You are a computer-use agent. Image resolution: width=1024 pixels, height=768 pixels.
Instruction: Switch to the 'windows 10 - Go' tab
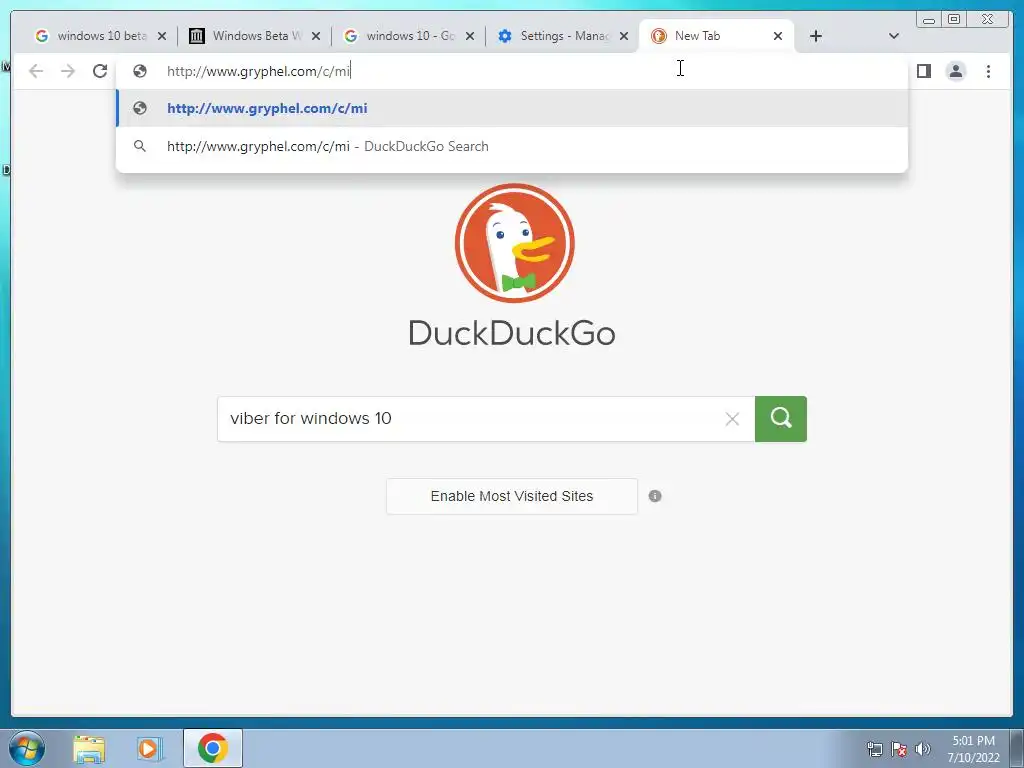(x=409, y=36)
